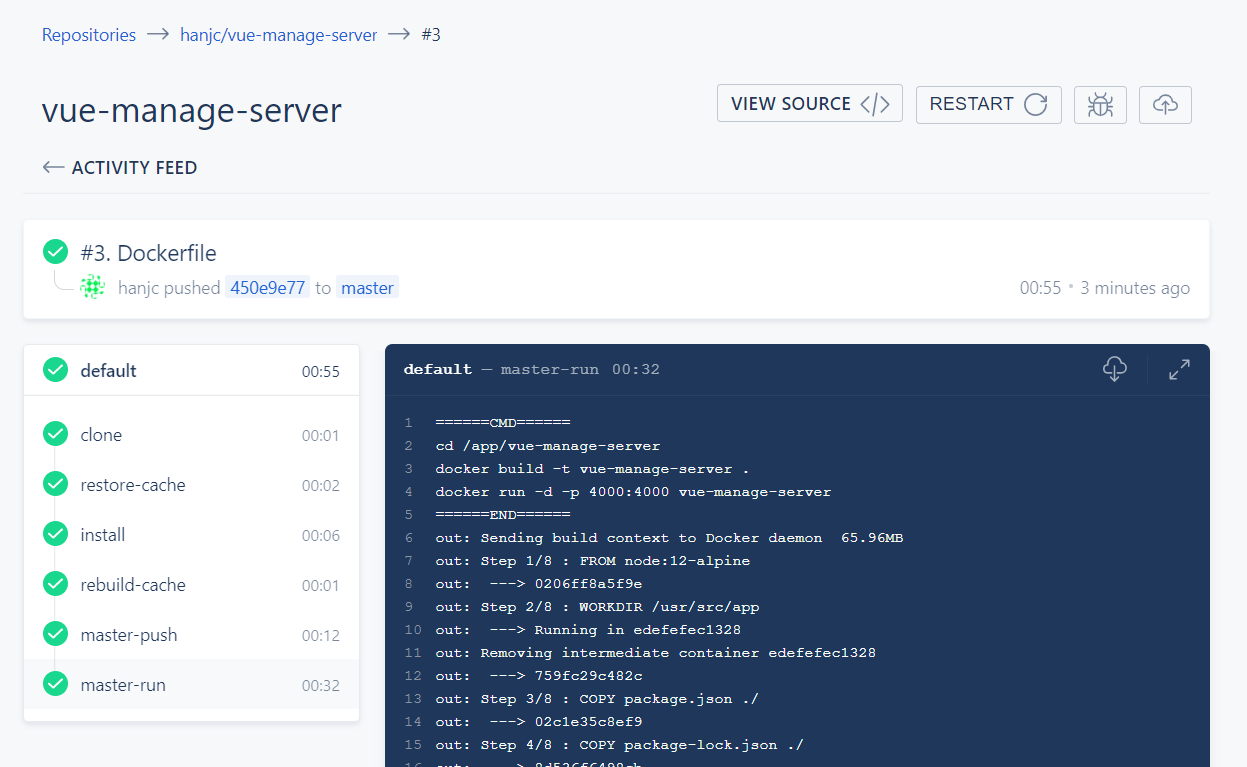Click the vue-manage-server page title
Screen dimensions: 1247x767
pyautogui.click(x=192, y=110)
